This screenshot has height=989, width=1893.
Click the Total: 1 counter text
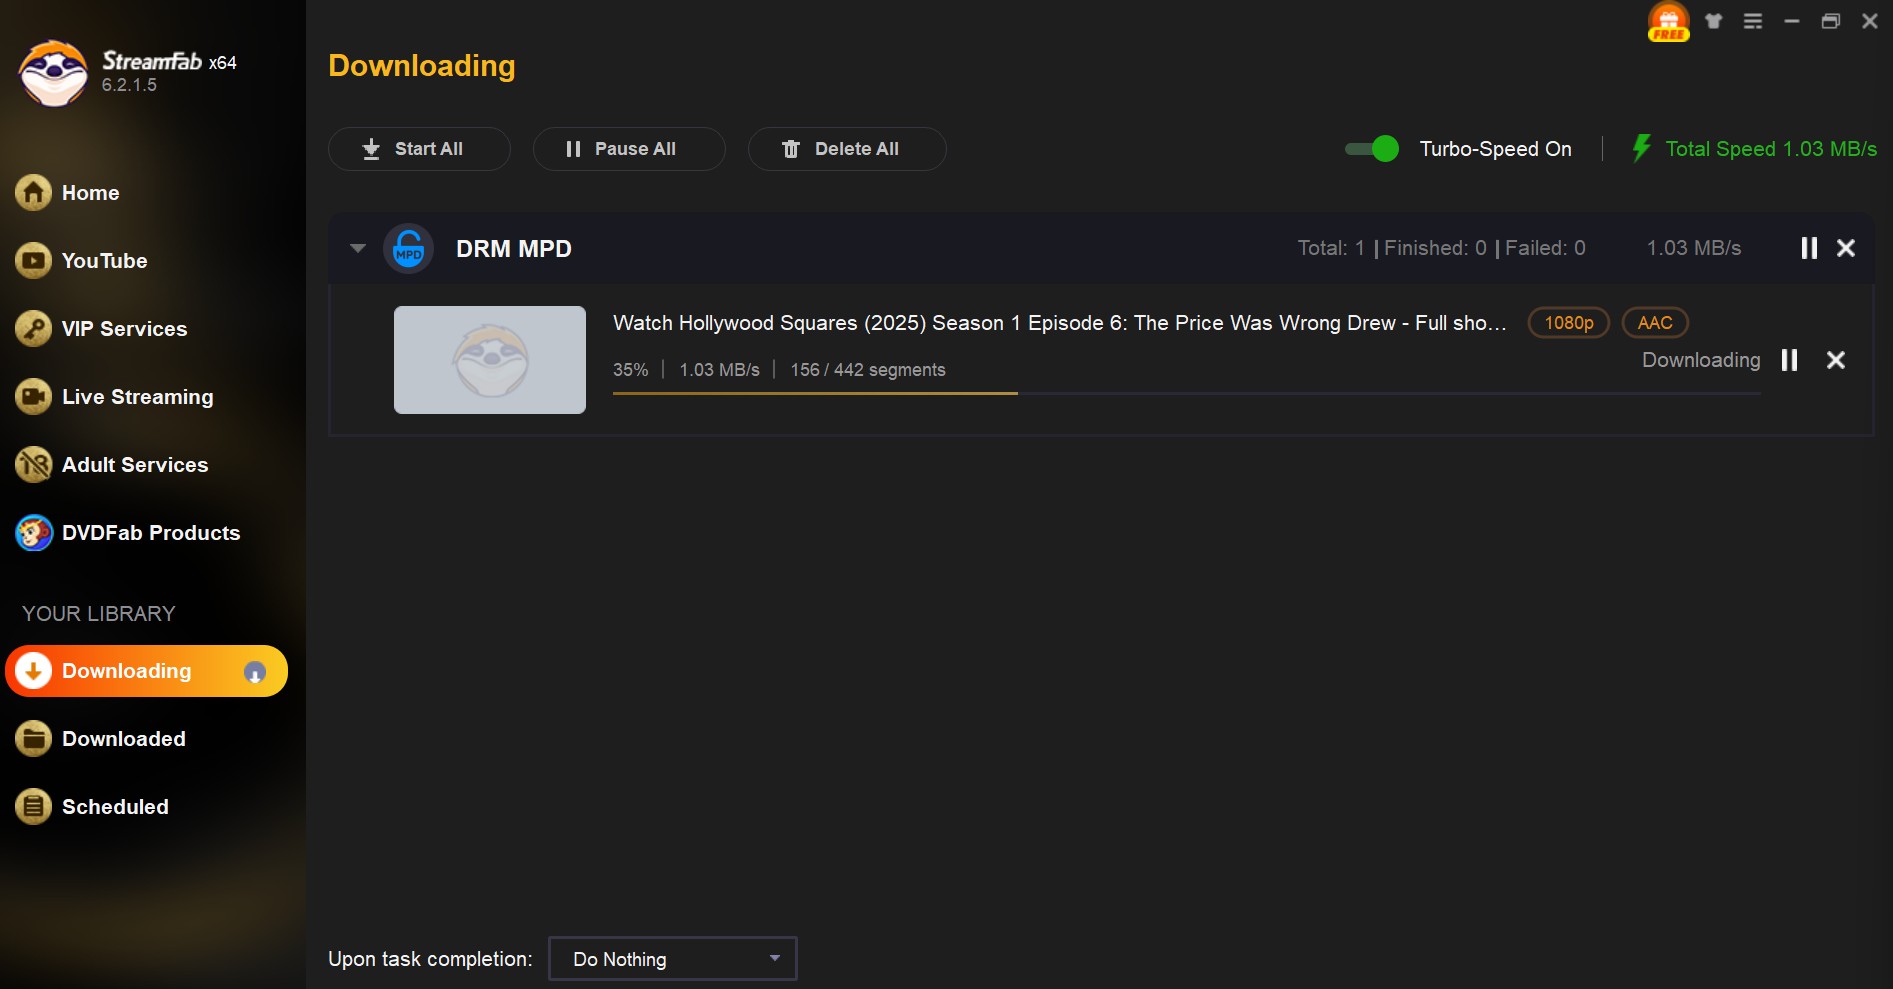tap(1331, 248)
